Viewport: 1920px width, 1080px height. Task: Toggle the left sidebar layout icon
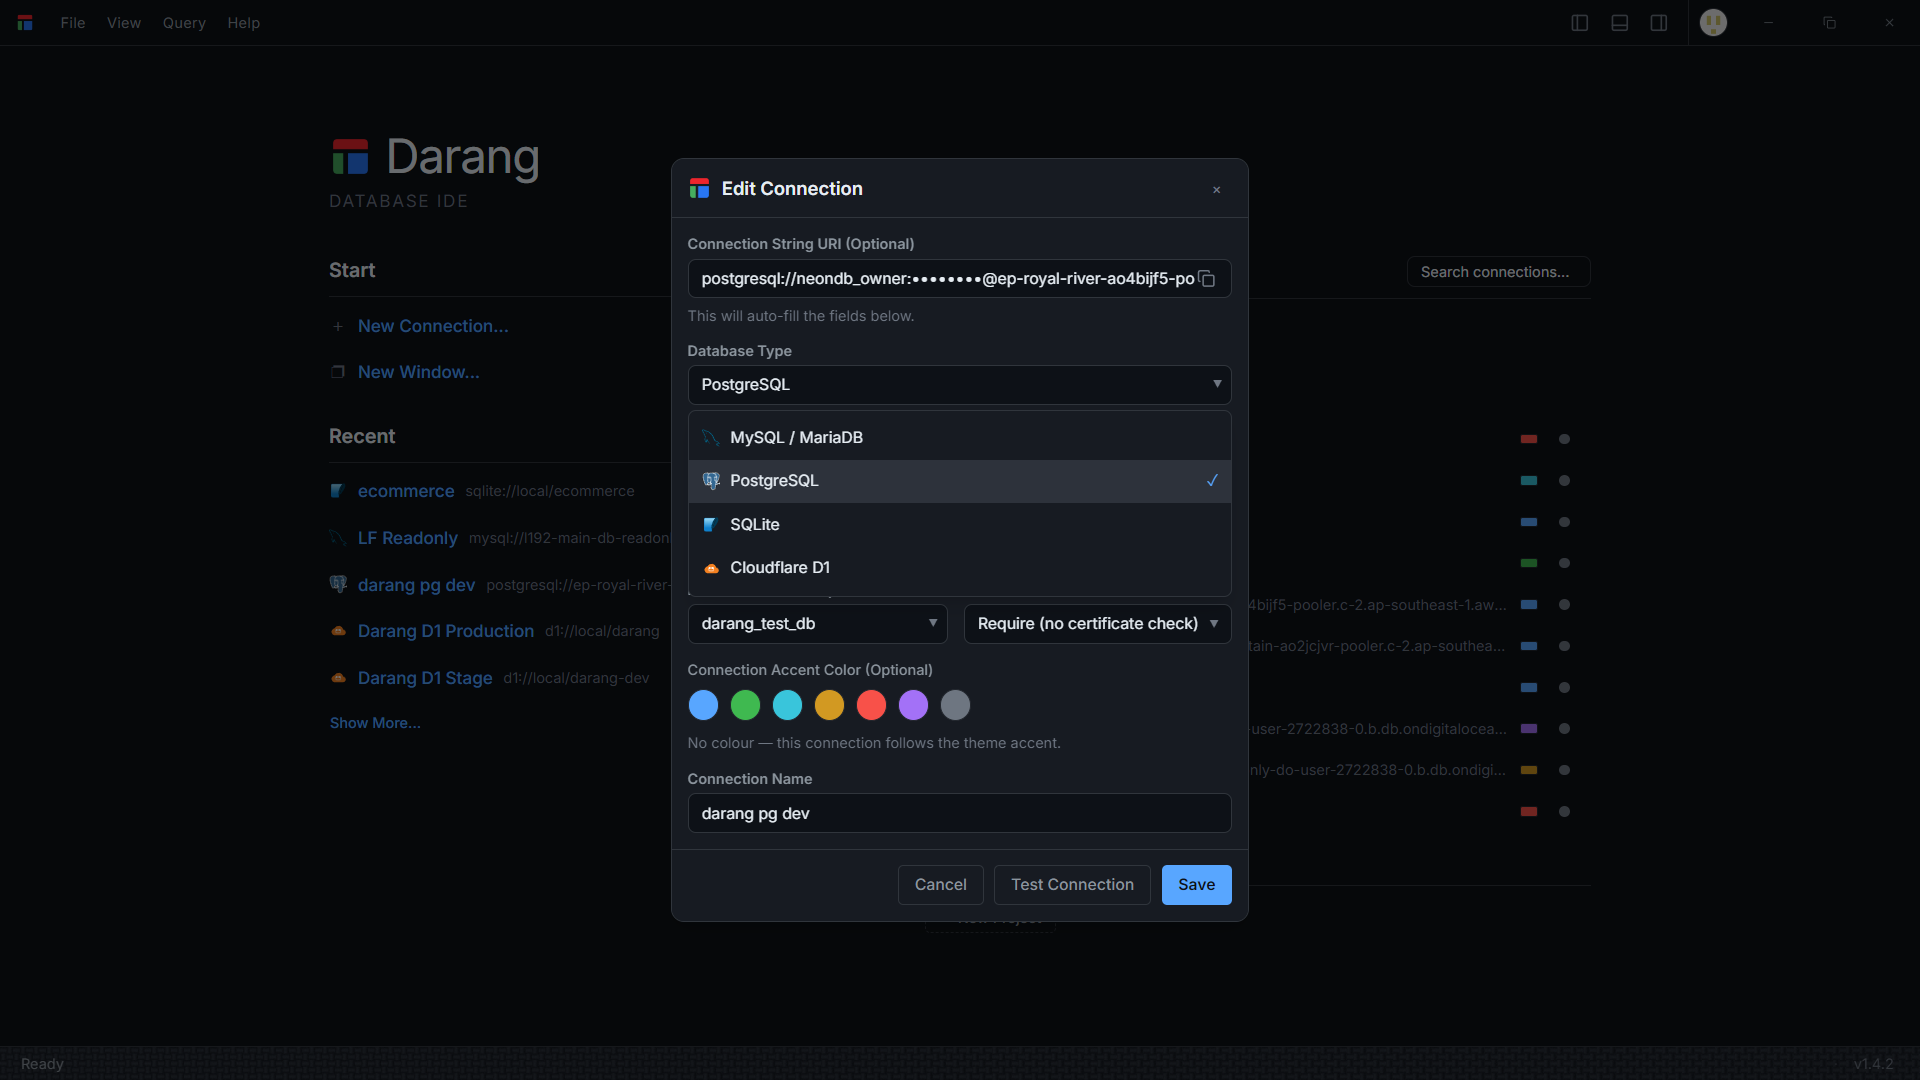coord(1580,23)
